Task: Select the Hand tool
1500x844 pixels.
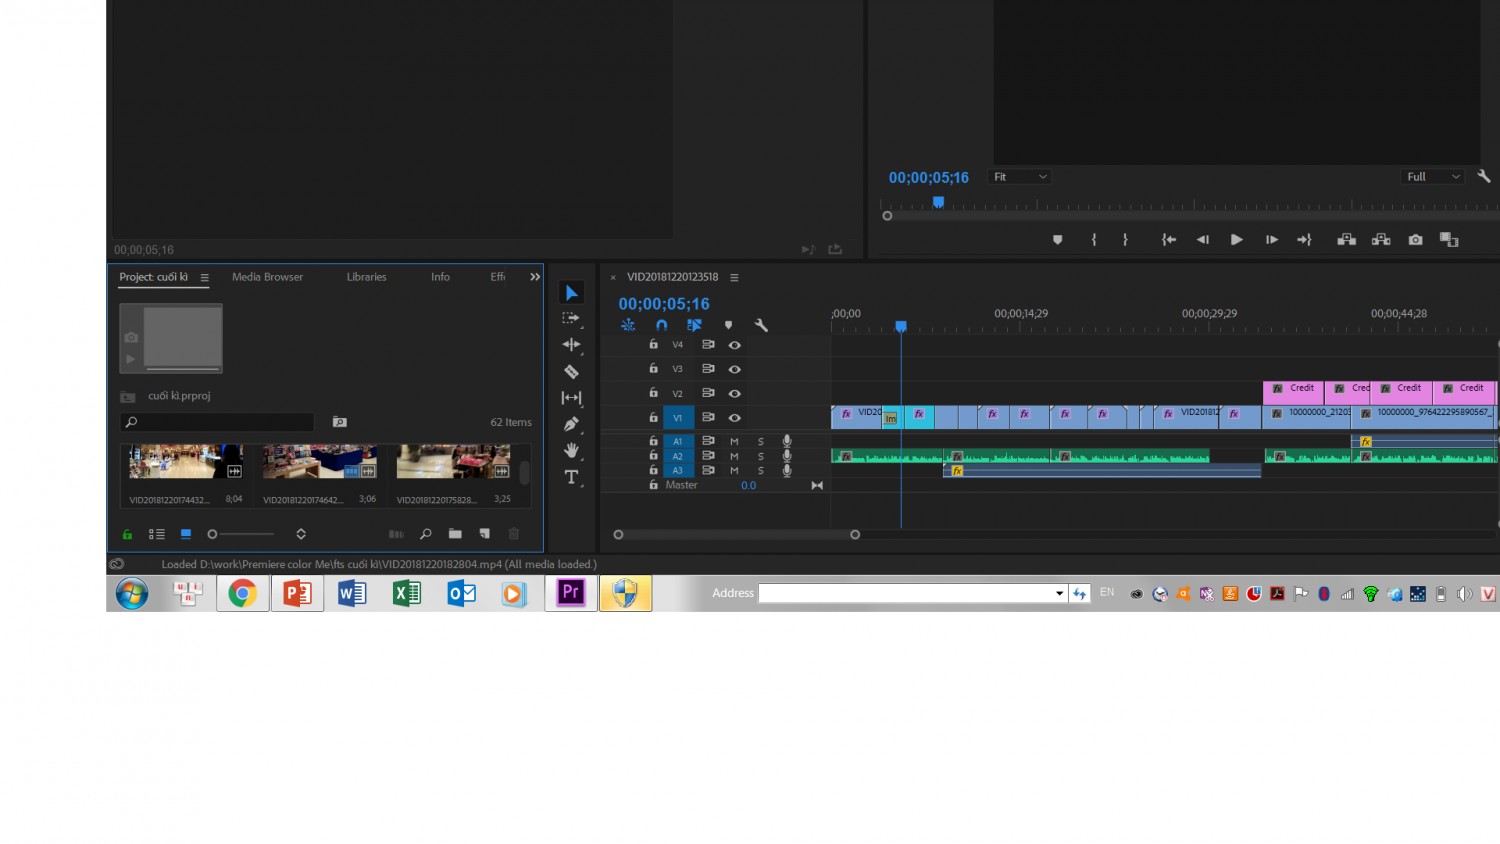Action: pyautogui.click(x=571, y=450)
